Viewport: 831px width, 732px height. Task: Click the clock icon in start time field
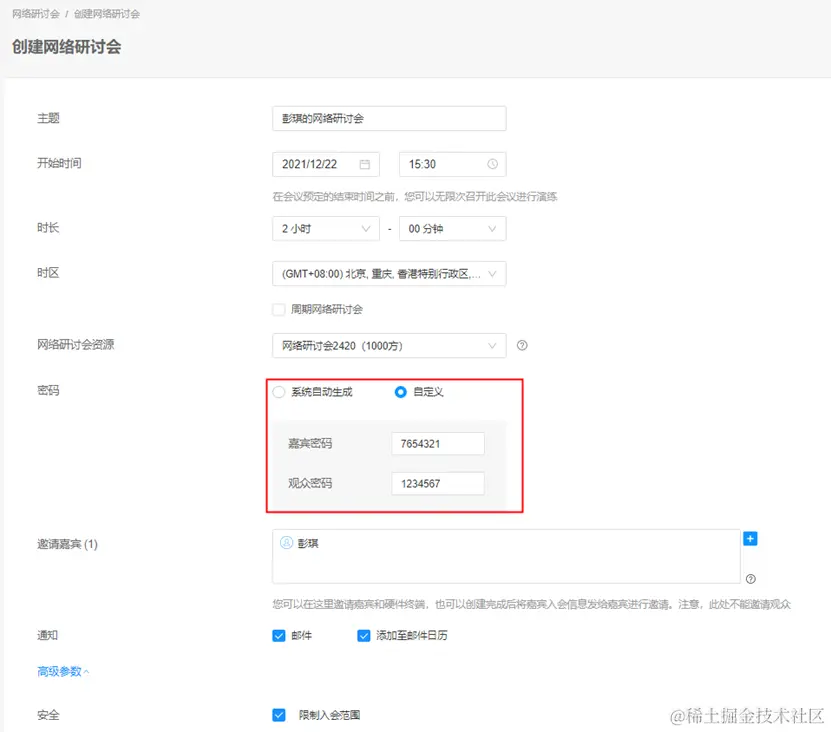pos(492,164)
